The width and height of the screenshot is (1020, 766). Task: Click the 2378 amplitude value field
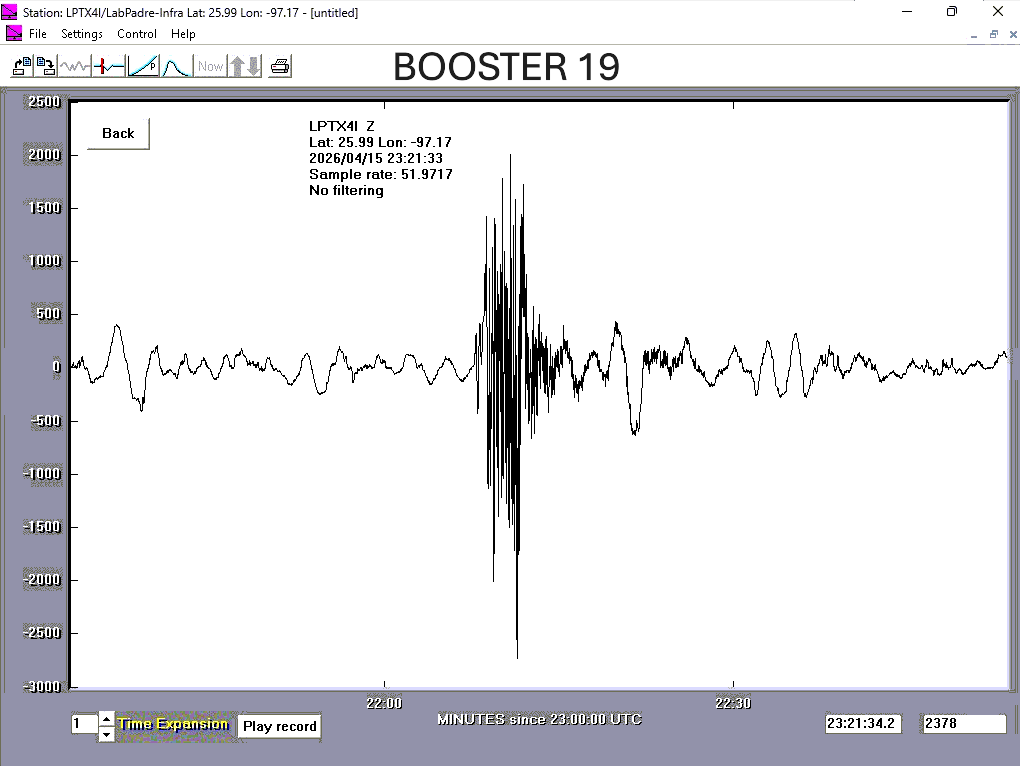click(964, 723)
